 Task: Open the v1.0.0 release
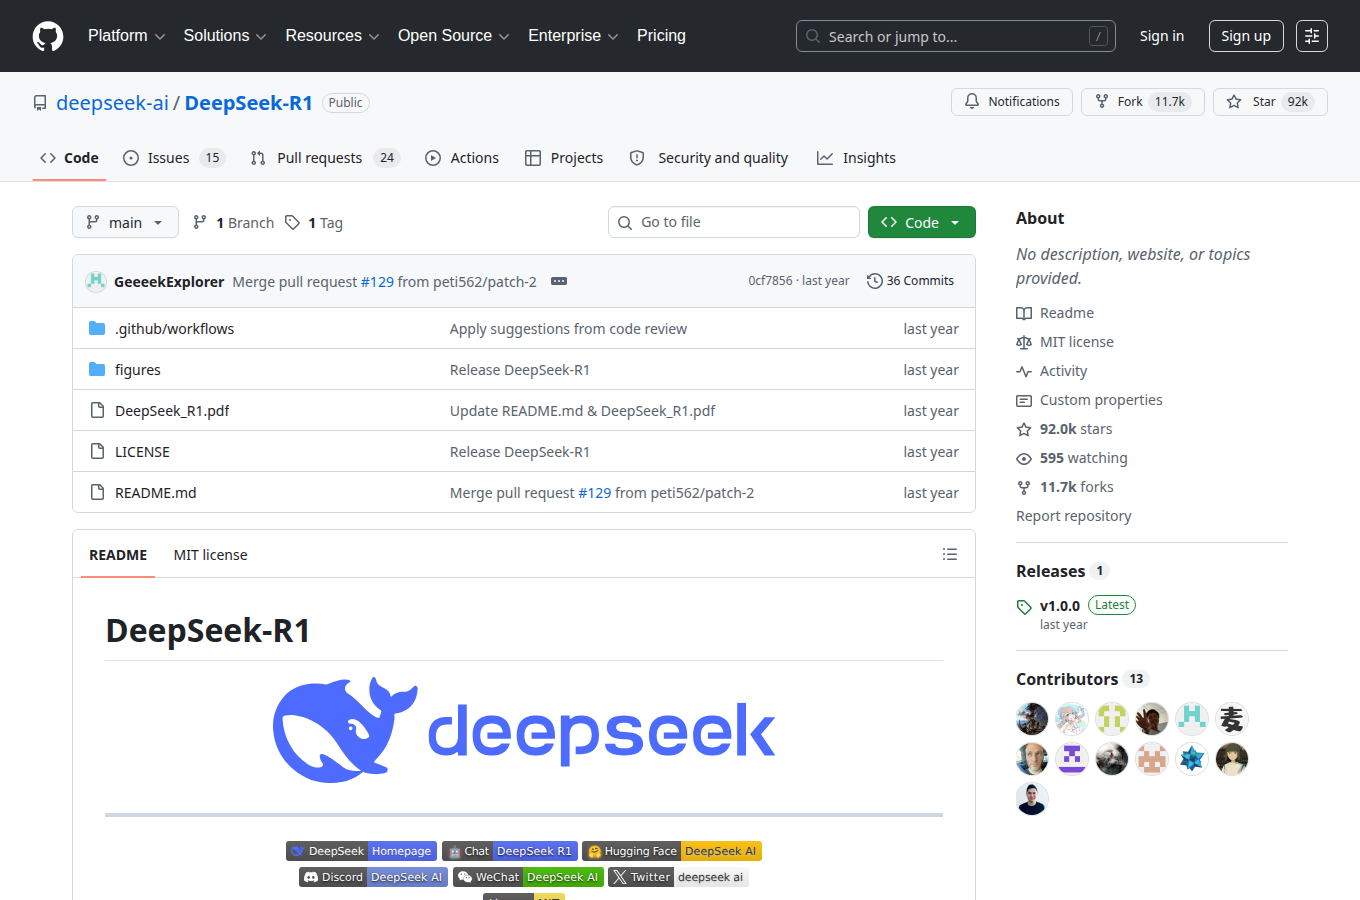coord(1060,606)
